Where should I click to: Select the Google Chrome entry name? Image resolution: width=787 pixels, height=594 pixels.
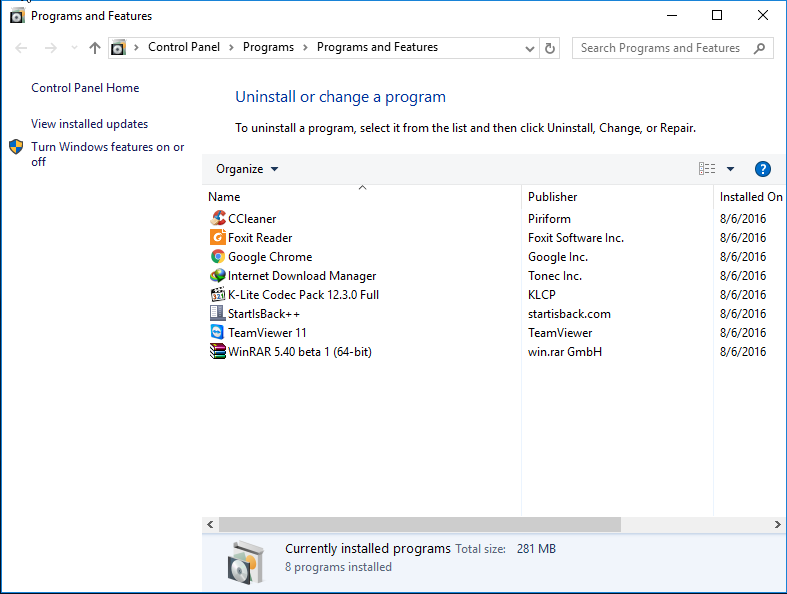pyautogui.click(x=270, y=257)
